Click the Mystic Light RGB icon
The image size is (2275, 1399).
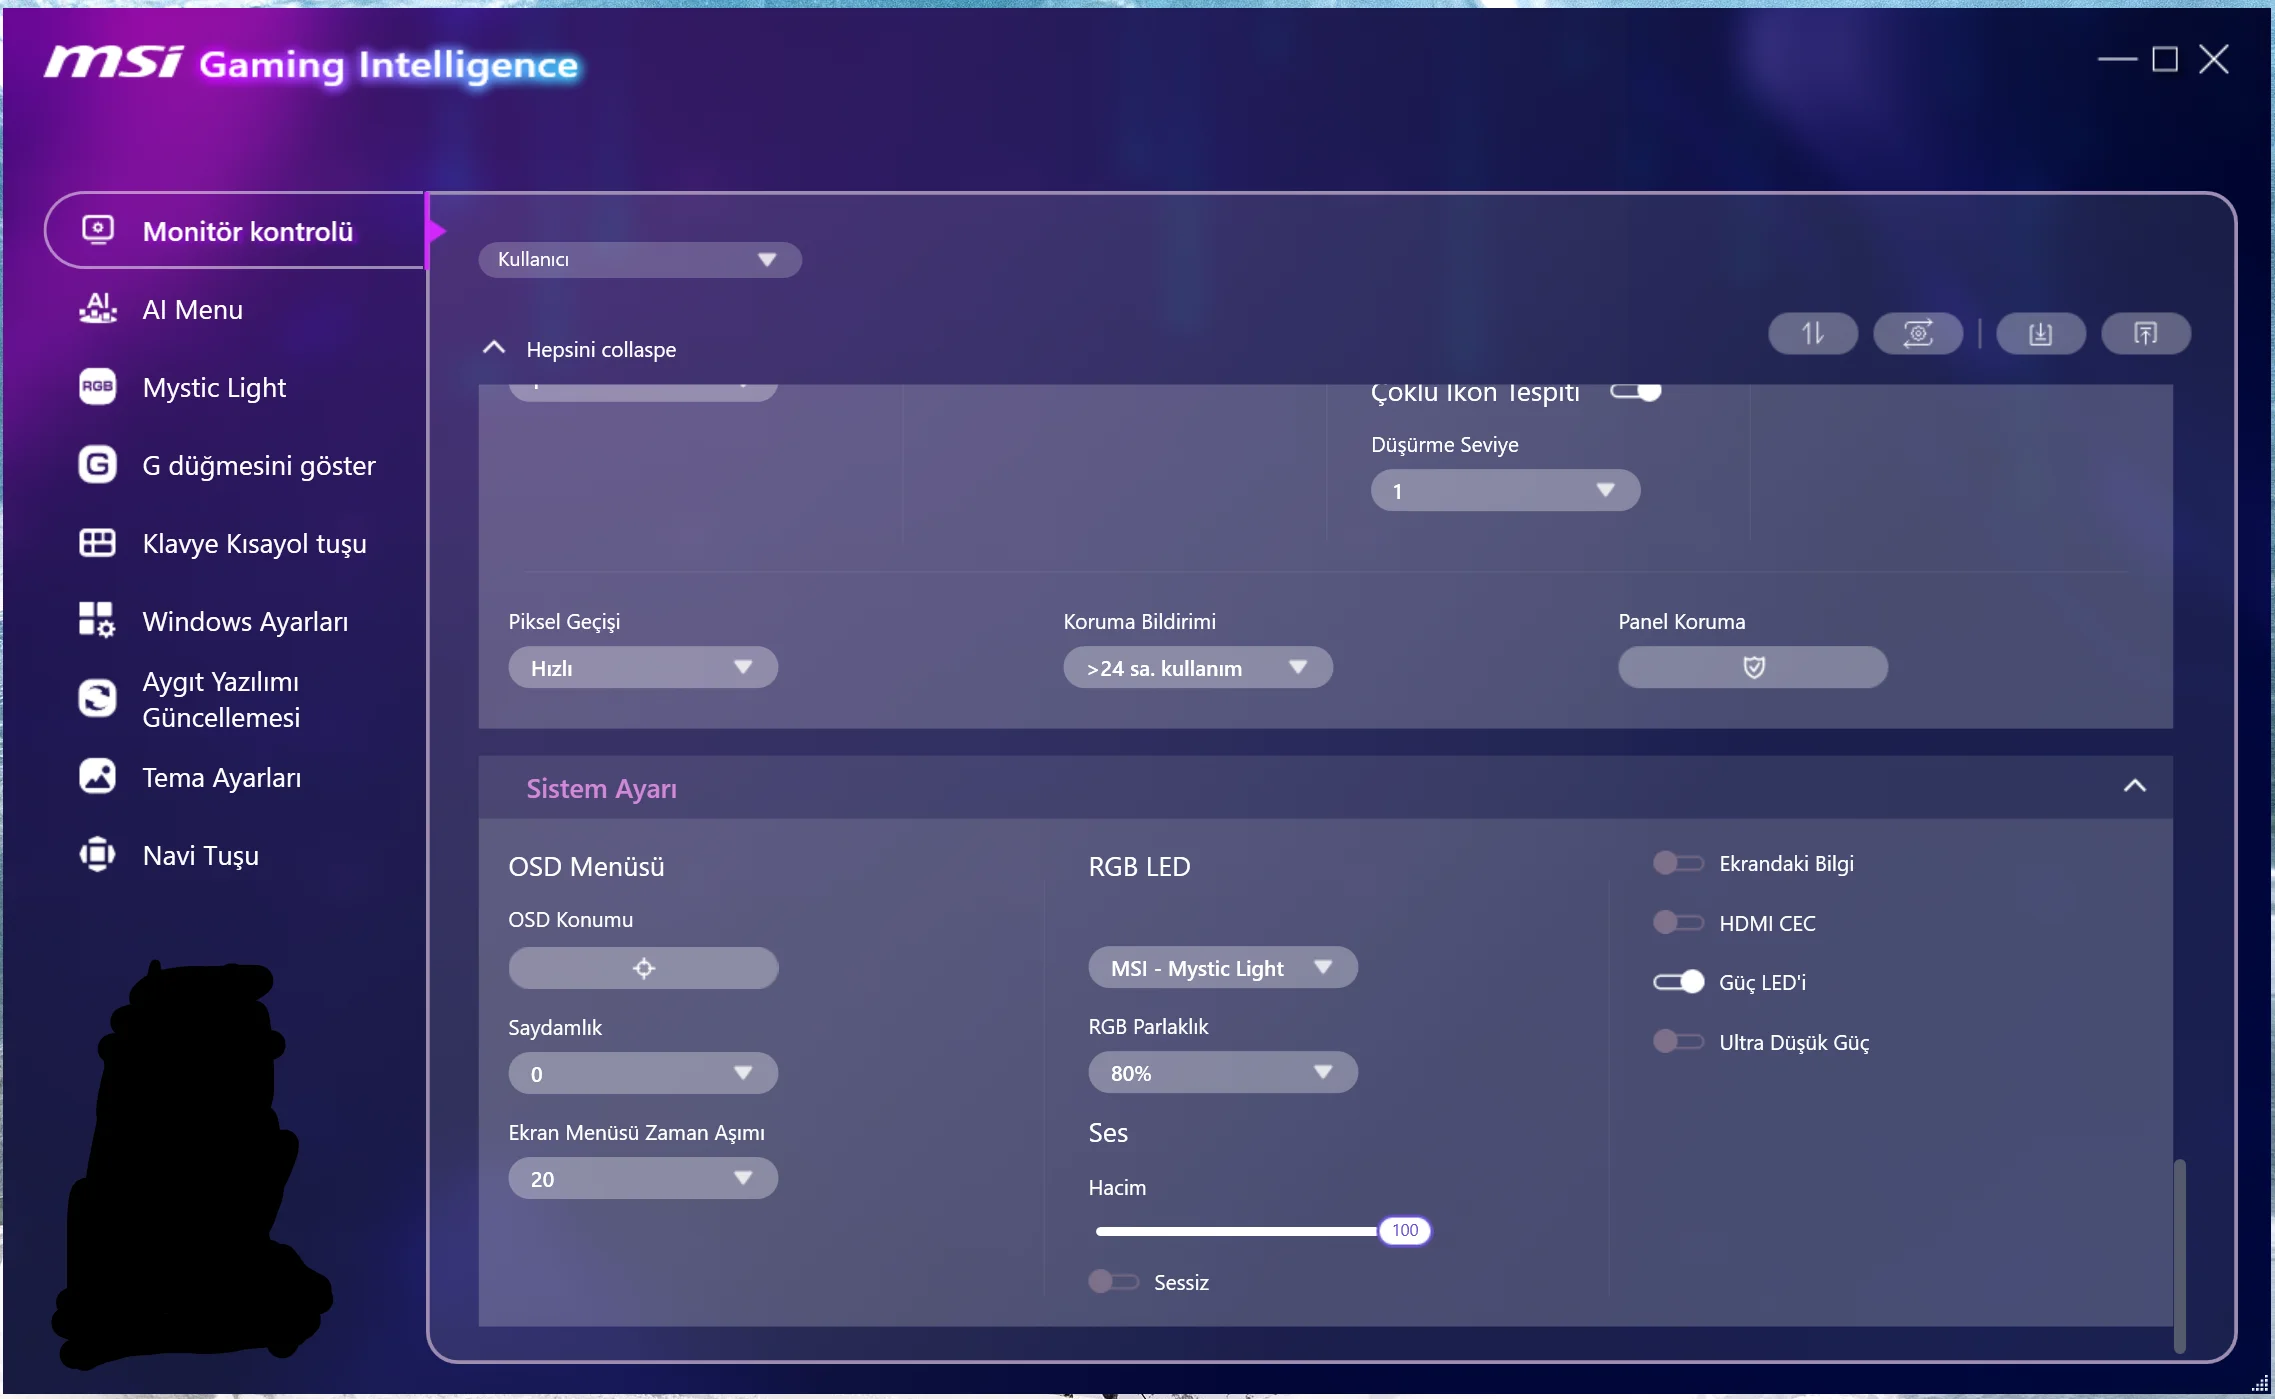pos(97,386)
